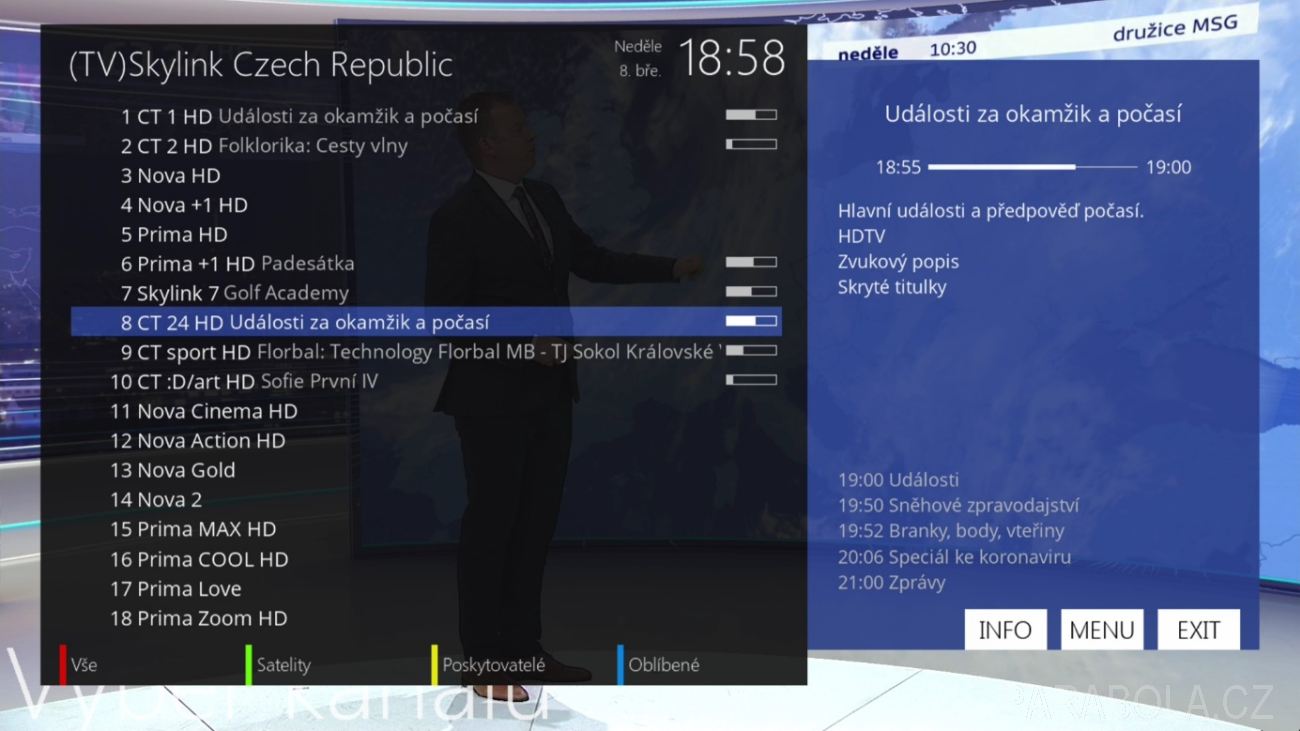Click the Neděle 8. bře. date
The width and height of the screenshot is (1300, 731).
coord(638,59)
